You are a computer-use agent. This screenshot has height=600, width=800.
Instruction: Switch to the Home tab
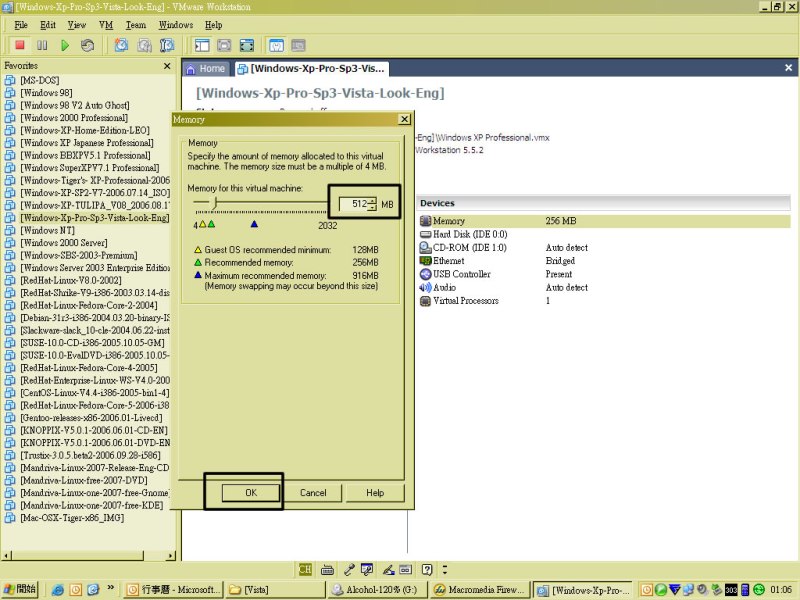[x=206, y=68]
